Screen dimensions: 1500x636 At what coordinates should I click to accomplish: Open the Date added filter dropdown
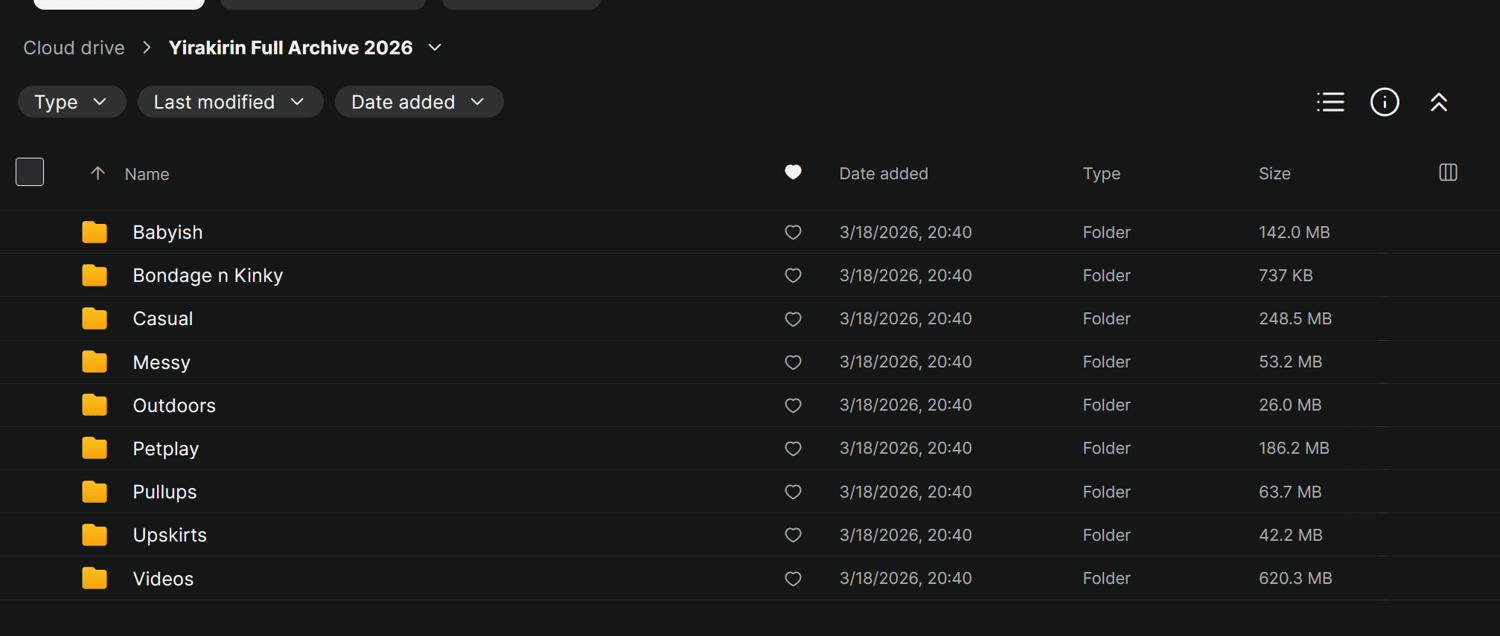[418, 102]
